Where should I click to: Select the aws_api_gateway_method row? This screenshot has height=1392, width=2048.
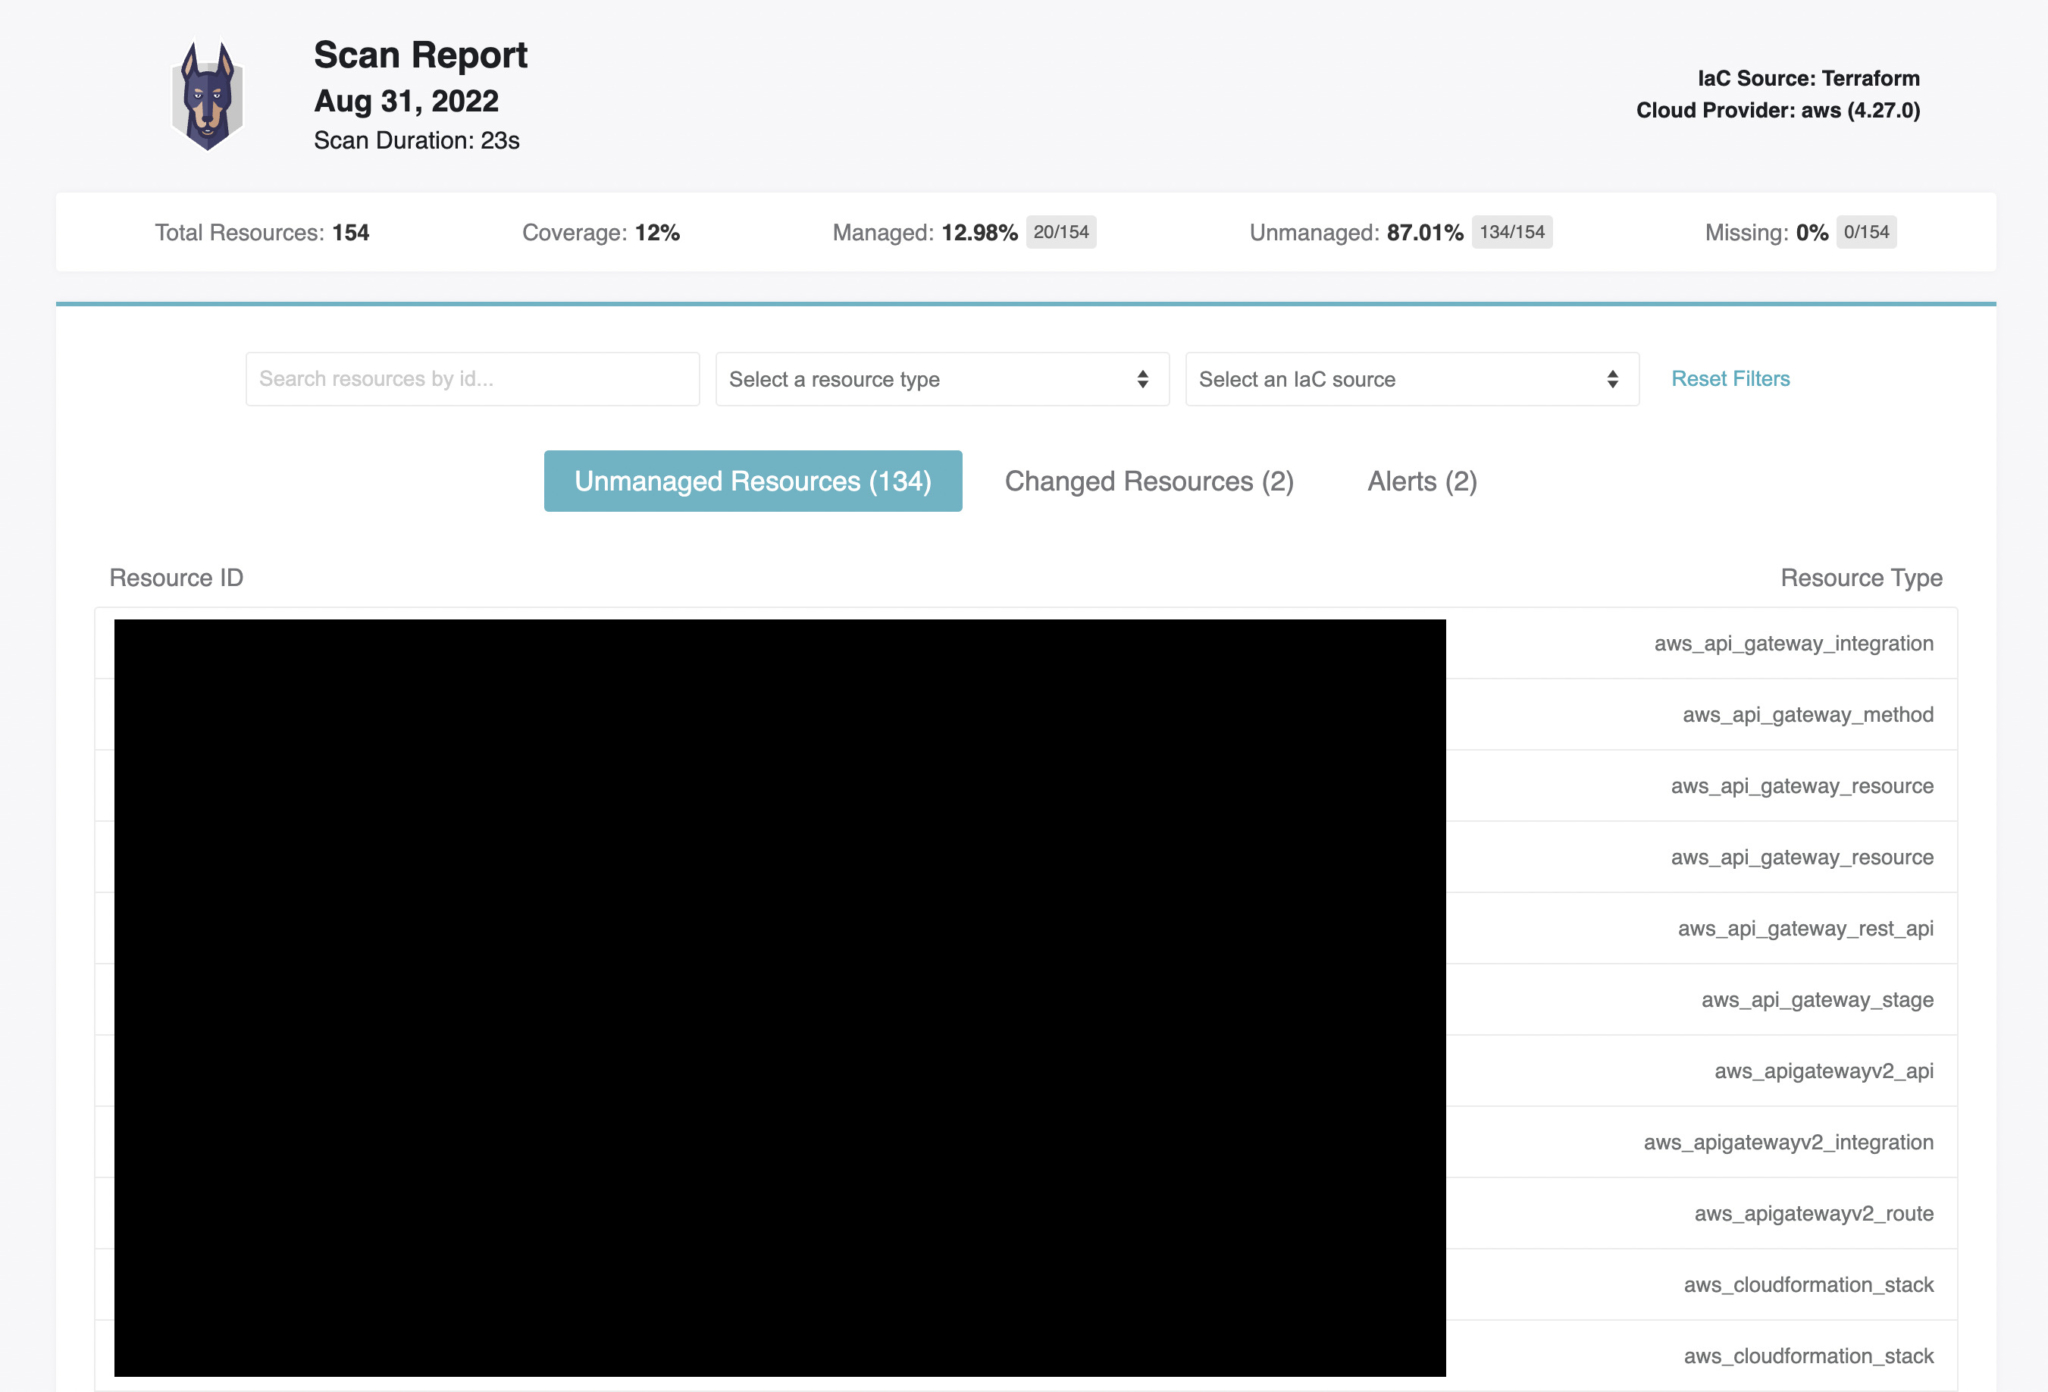coord(1806,715)
